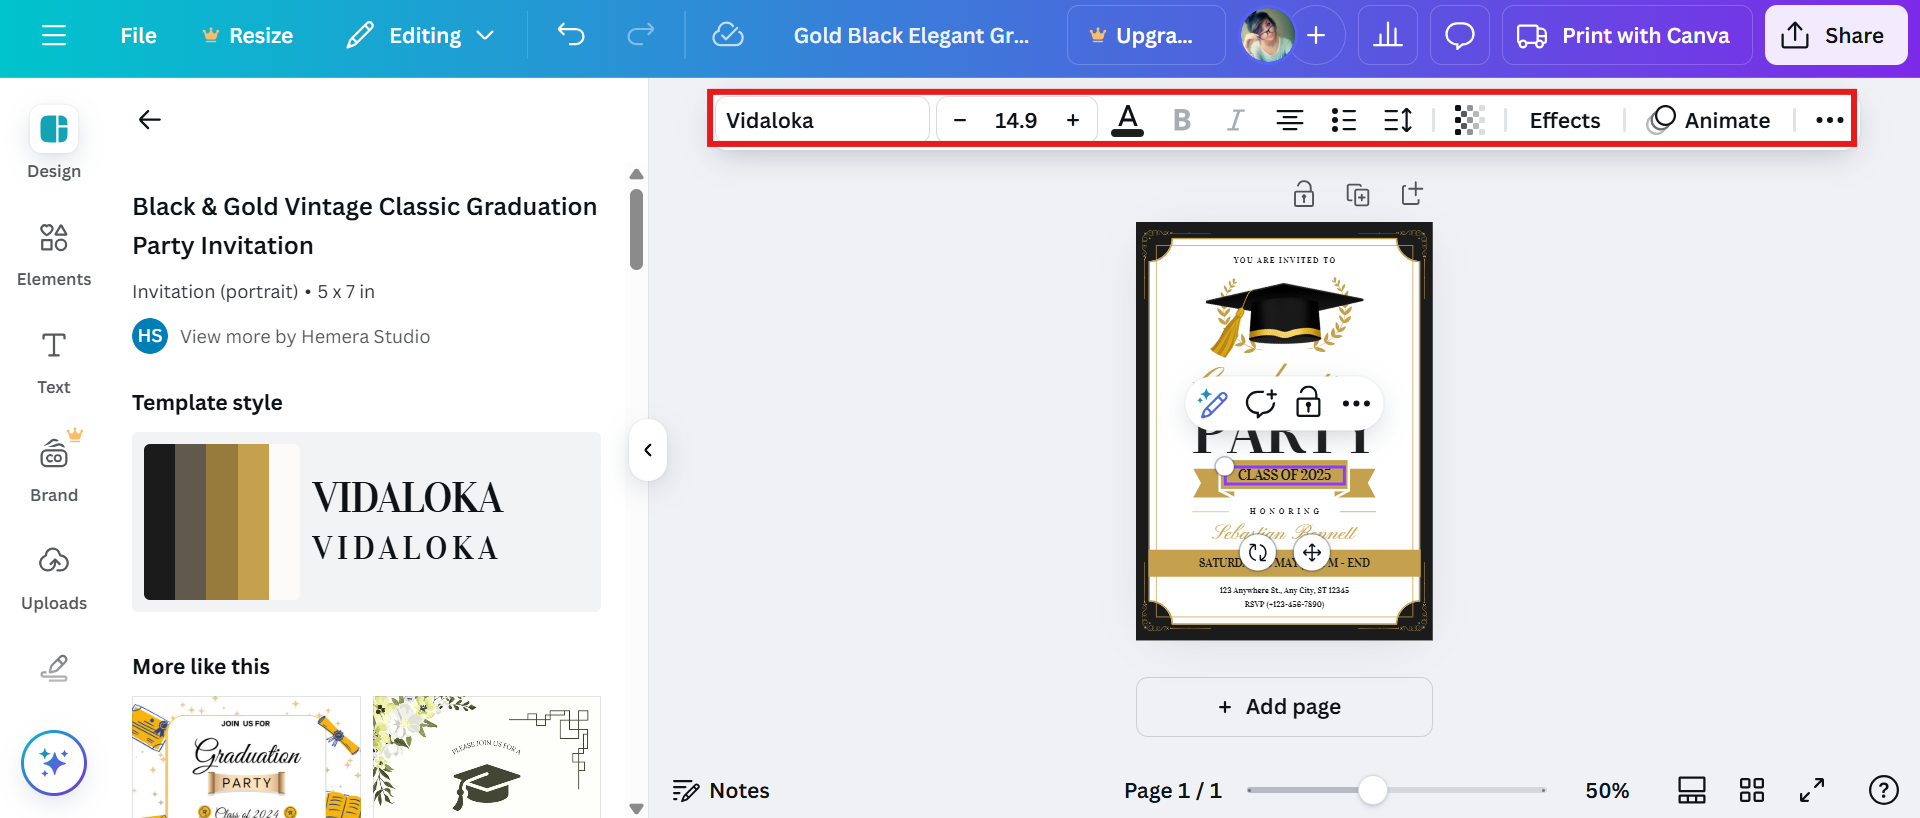Click the Share button
The height and width of the screenshot is (818, 1920).
click(1836, 36)
